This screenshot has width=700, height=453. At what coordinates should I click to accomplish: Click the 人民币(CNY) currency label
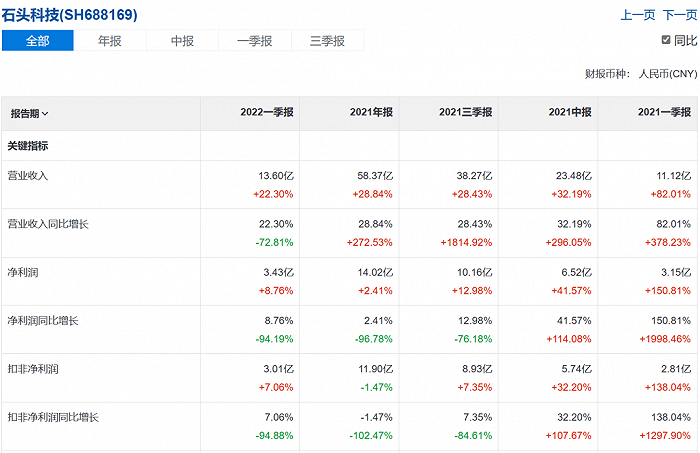coord(668,74)
